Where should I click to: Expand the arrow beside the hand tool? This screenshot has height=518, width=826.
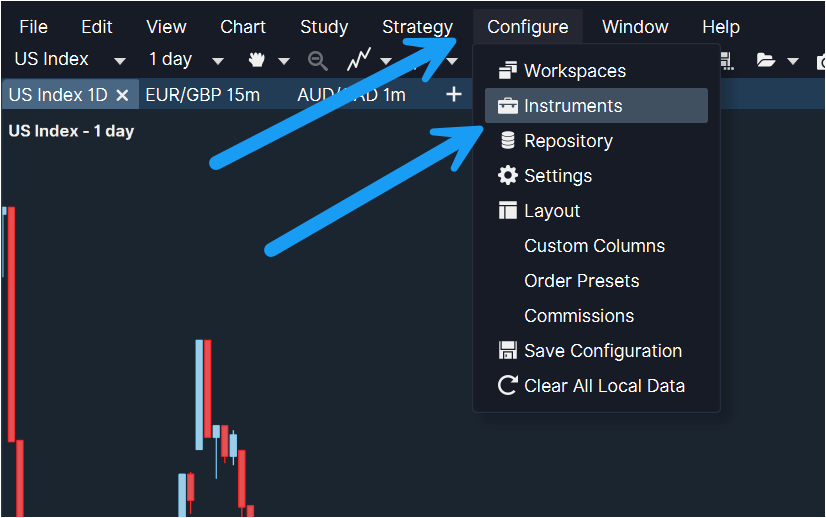coord(284,61)
